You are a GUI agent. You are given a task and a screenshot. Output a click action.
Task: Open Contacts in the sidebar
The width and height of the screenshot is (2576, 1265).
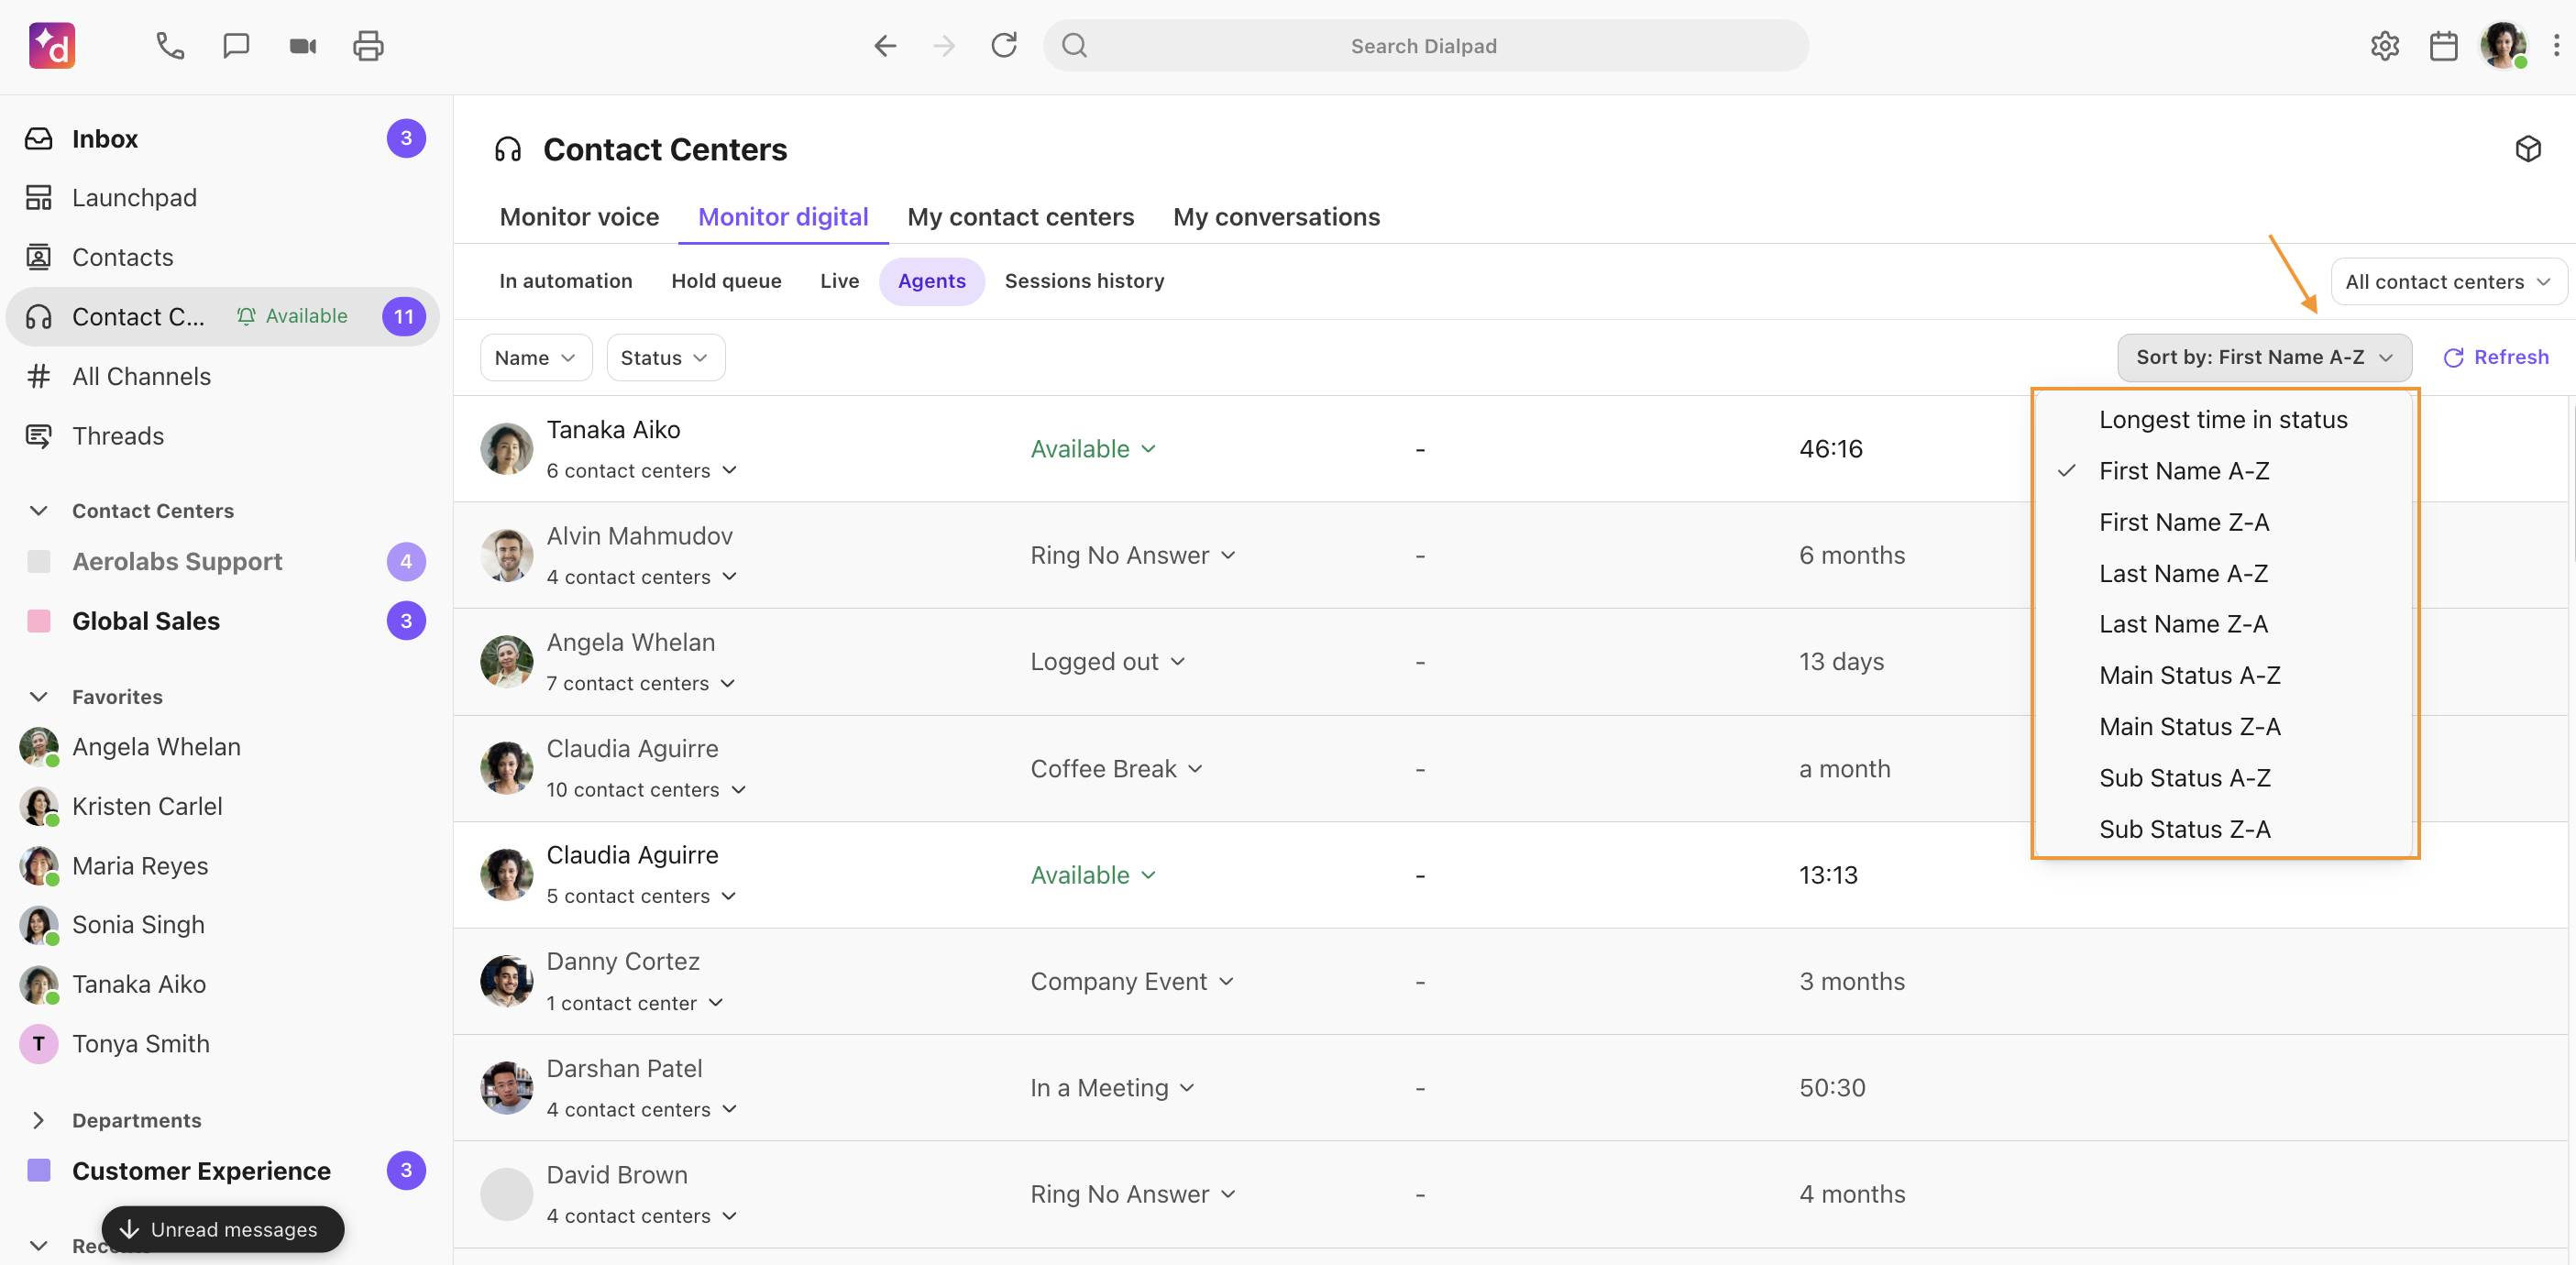click(226, 257)
